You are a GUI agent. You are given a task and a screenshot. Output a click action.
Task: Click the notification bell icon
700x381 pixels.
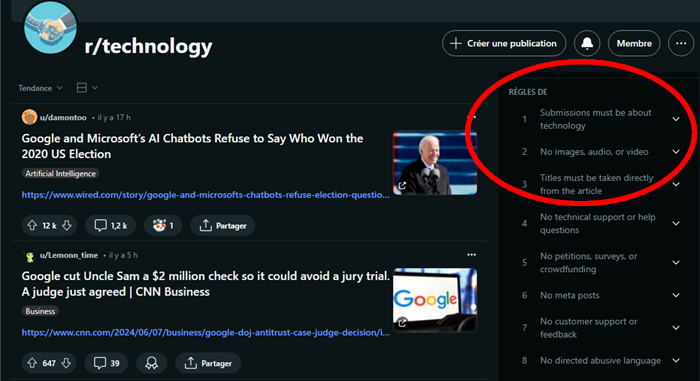click(587, 43)
